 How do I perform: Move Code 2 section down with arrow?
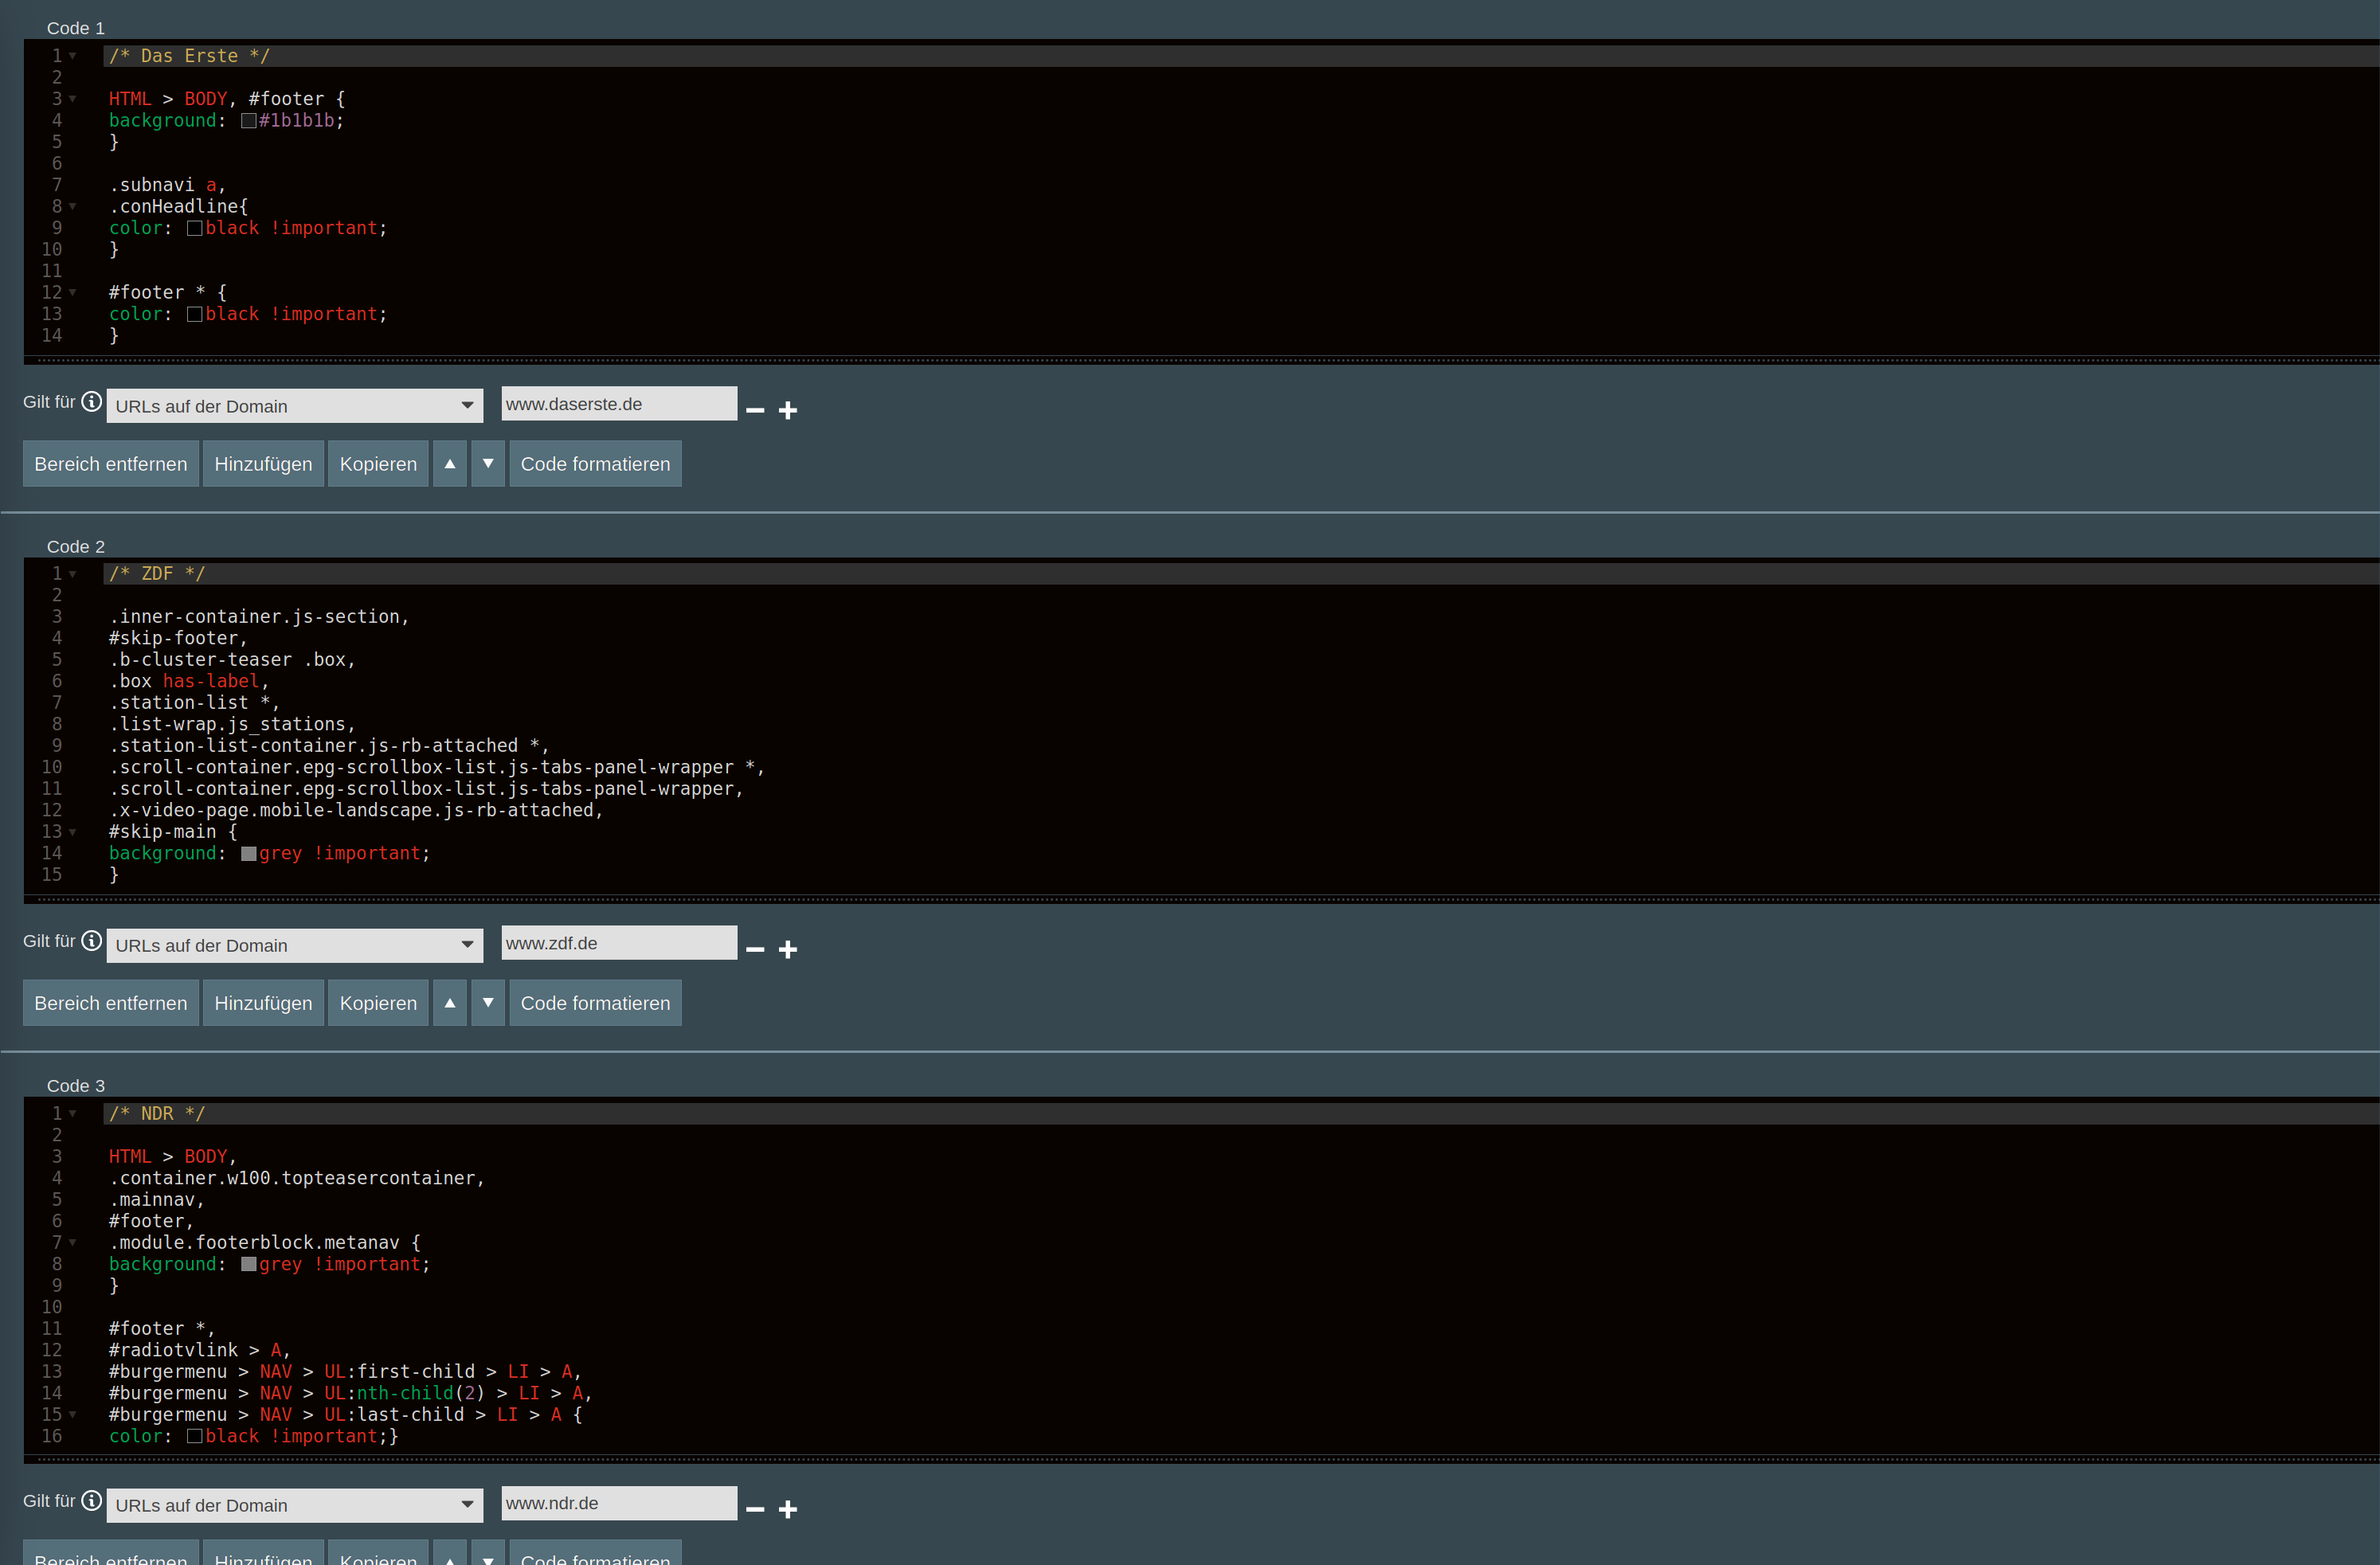488,1003
